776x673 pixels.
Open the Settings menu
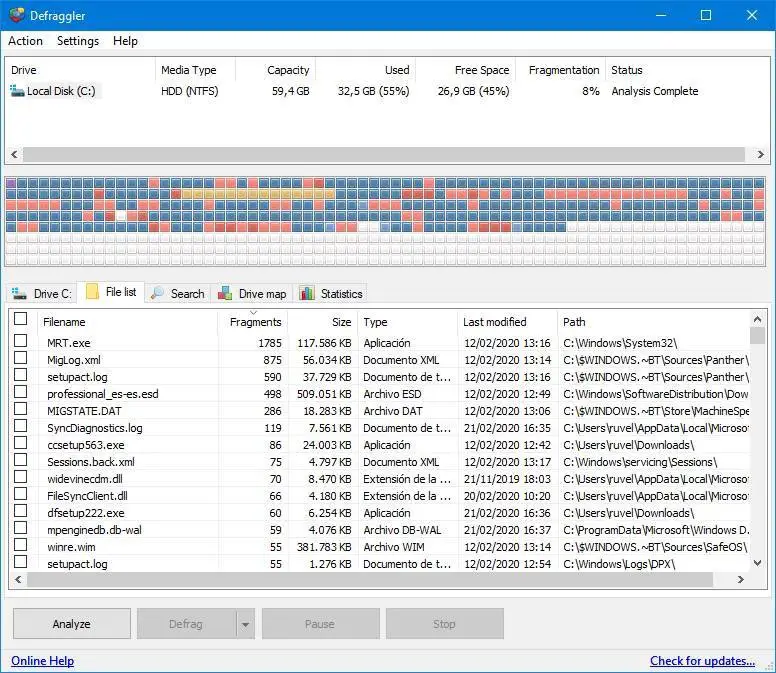point(78,41)
